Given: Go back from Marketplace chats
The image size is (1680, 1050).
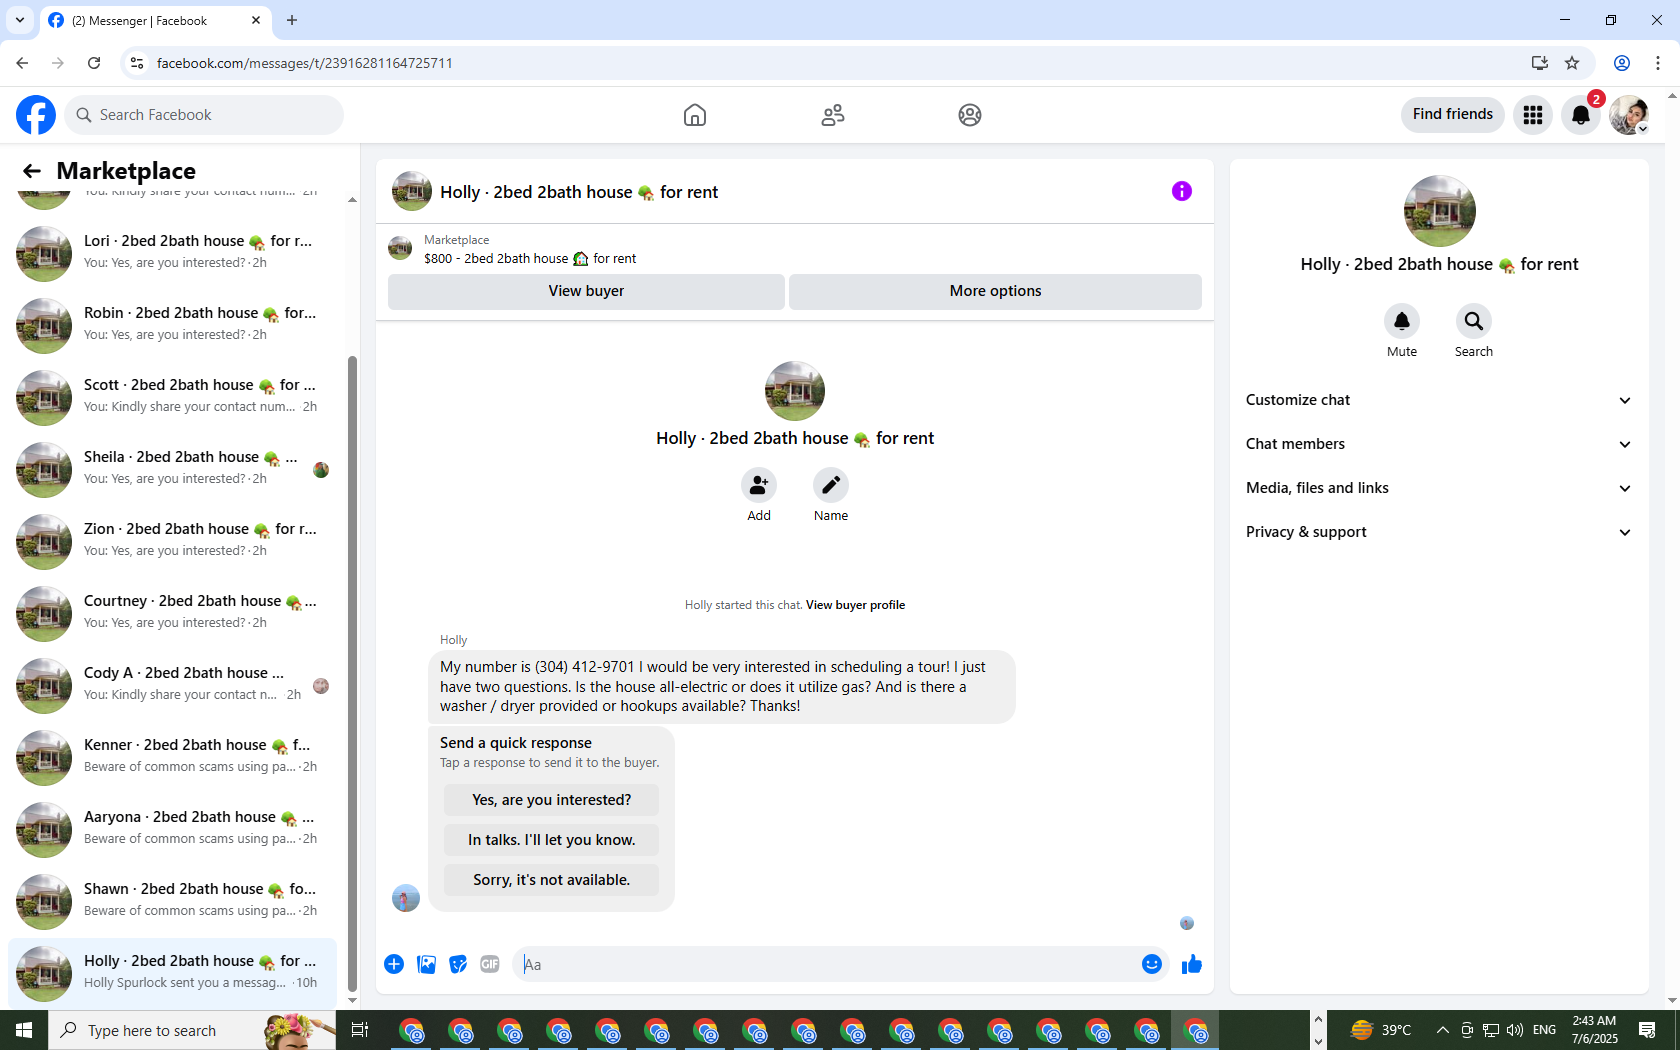Looking at the screenshot, I should point(32,171).
